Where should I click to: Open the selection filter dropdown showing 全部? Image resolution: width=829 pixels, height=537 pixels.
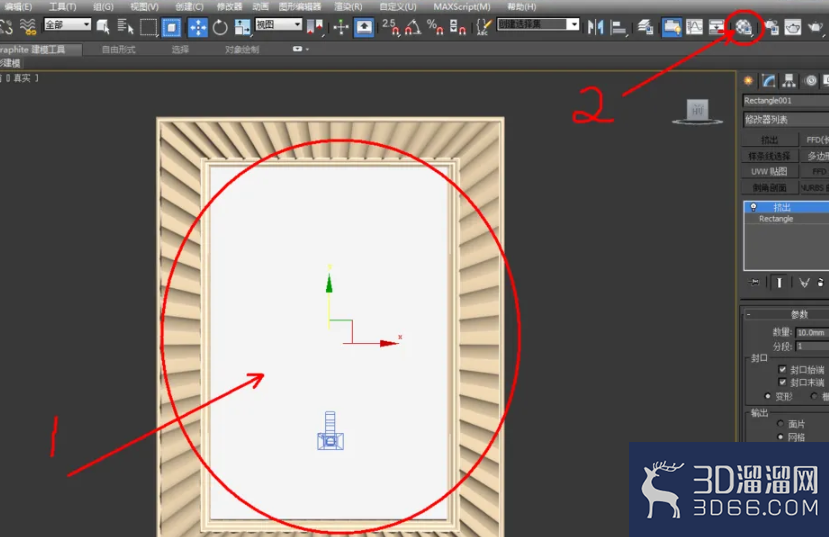pos(68,24)
